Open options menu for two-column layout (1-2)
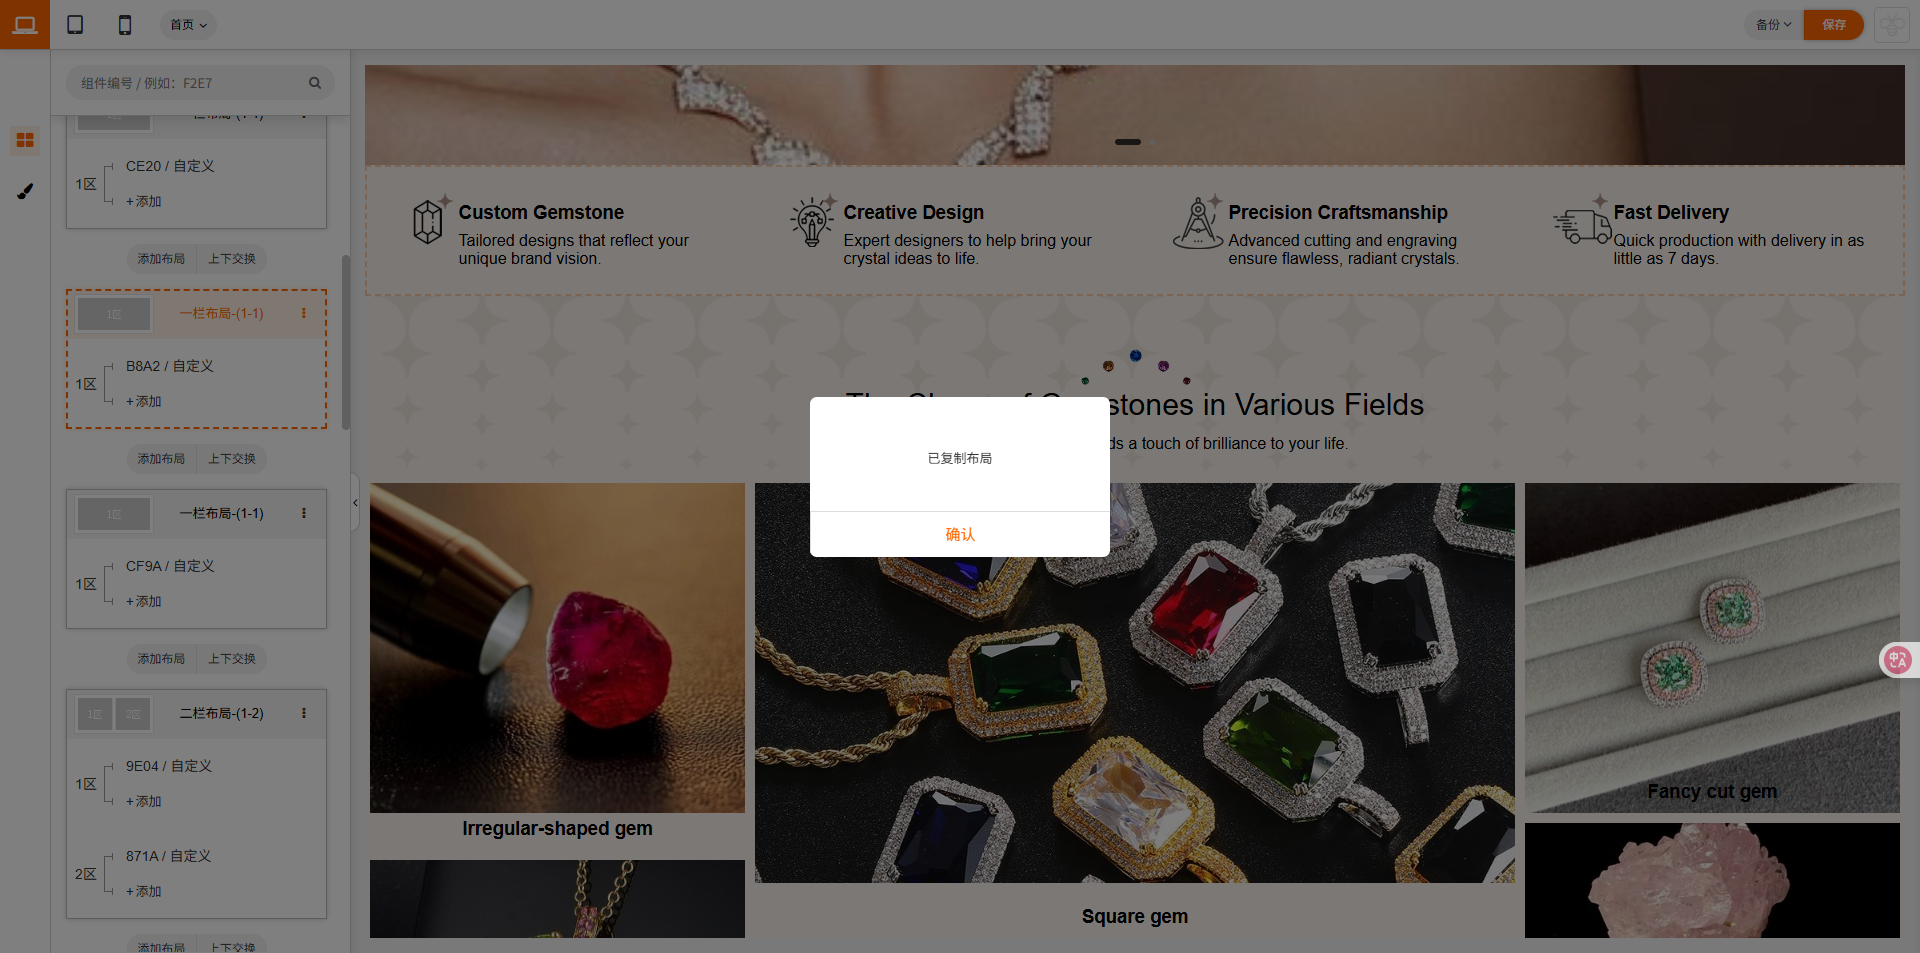This screenshot has height=953, width=1920. coord(304,713)
